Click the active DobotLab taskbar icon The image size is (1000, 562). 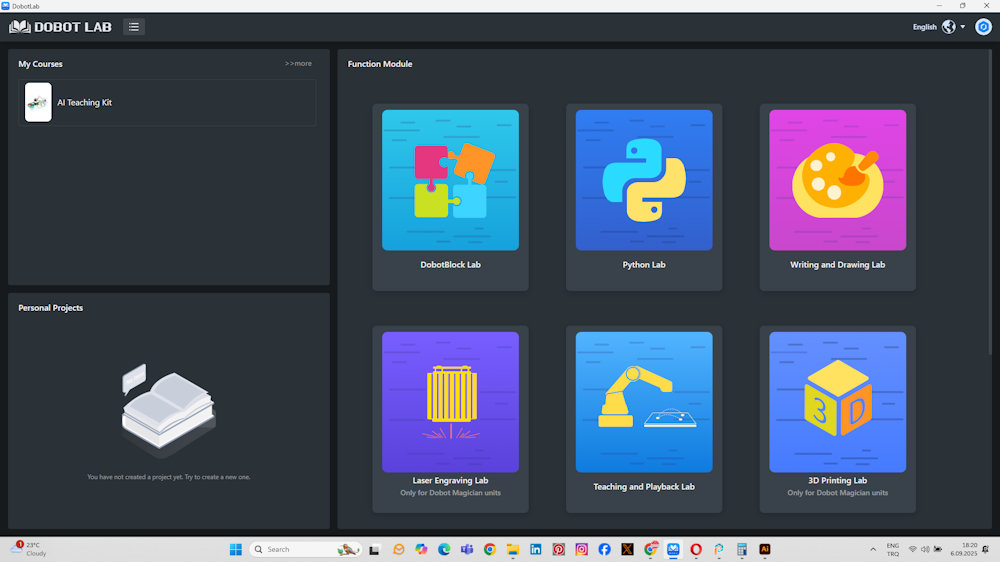click(x=673, y=549)
